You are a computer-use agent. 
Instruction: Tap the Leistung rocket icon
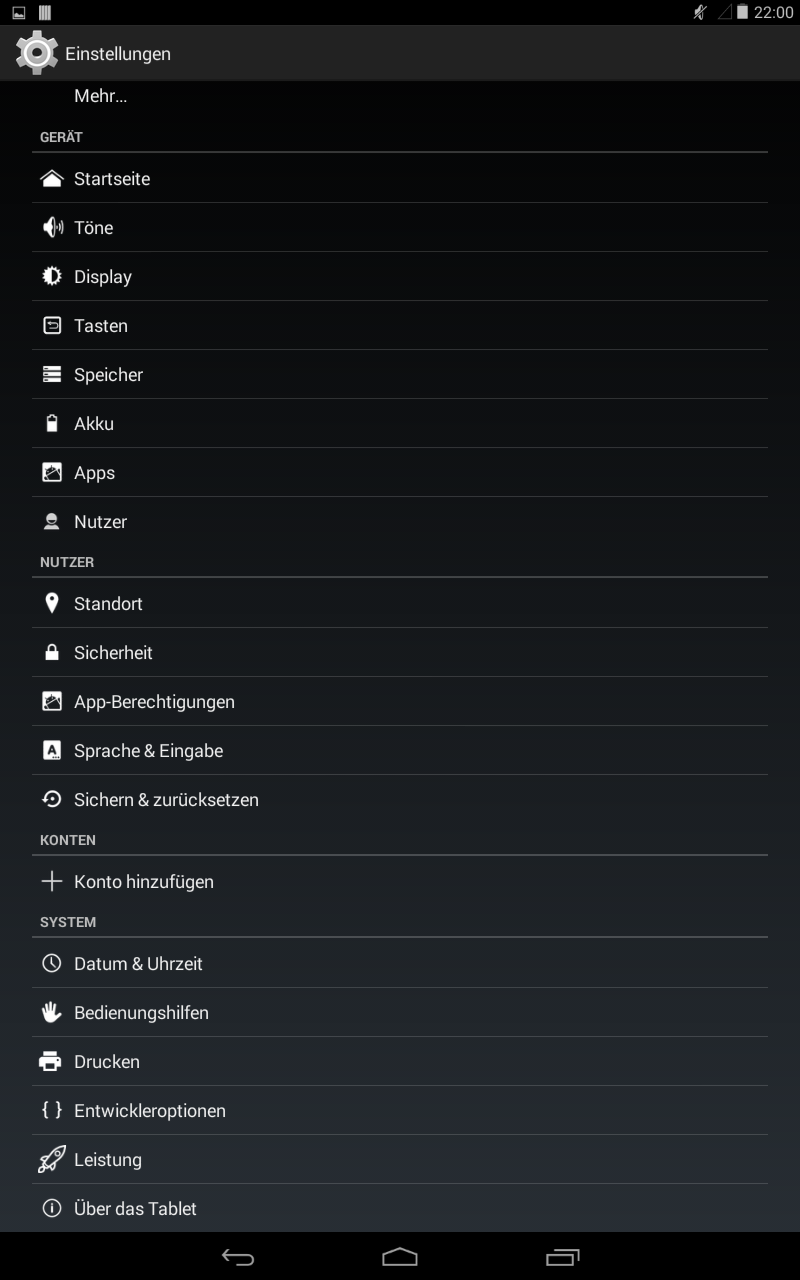52,1160
